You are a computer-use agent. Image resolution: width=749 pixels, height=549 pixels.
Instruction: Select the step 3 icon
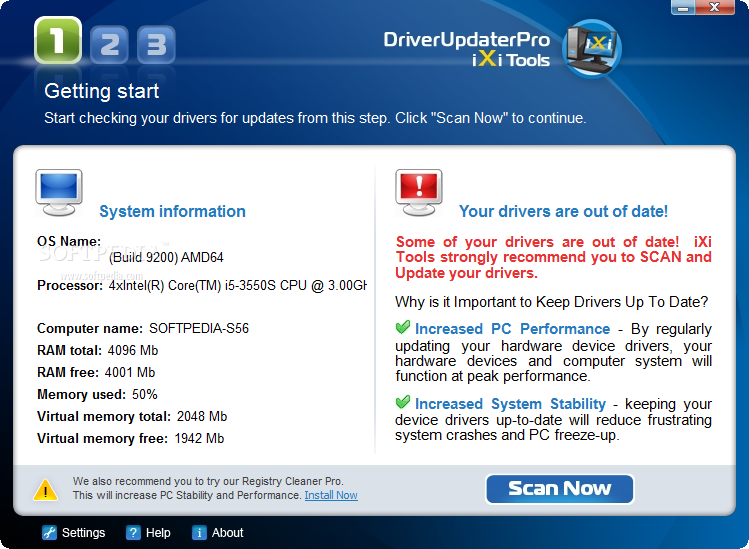156,45
